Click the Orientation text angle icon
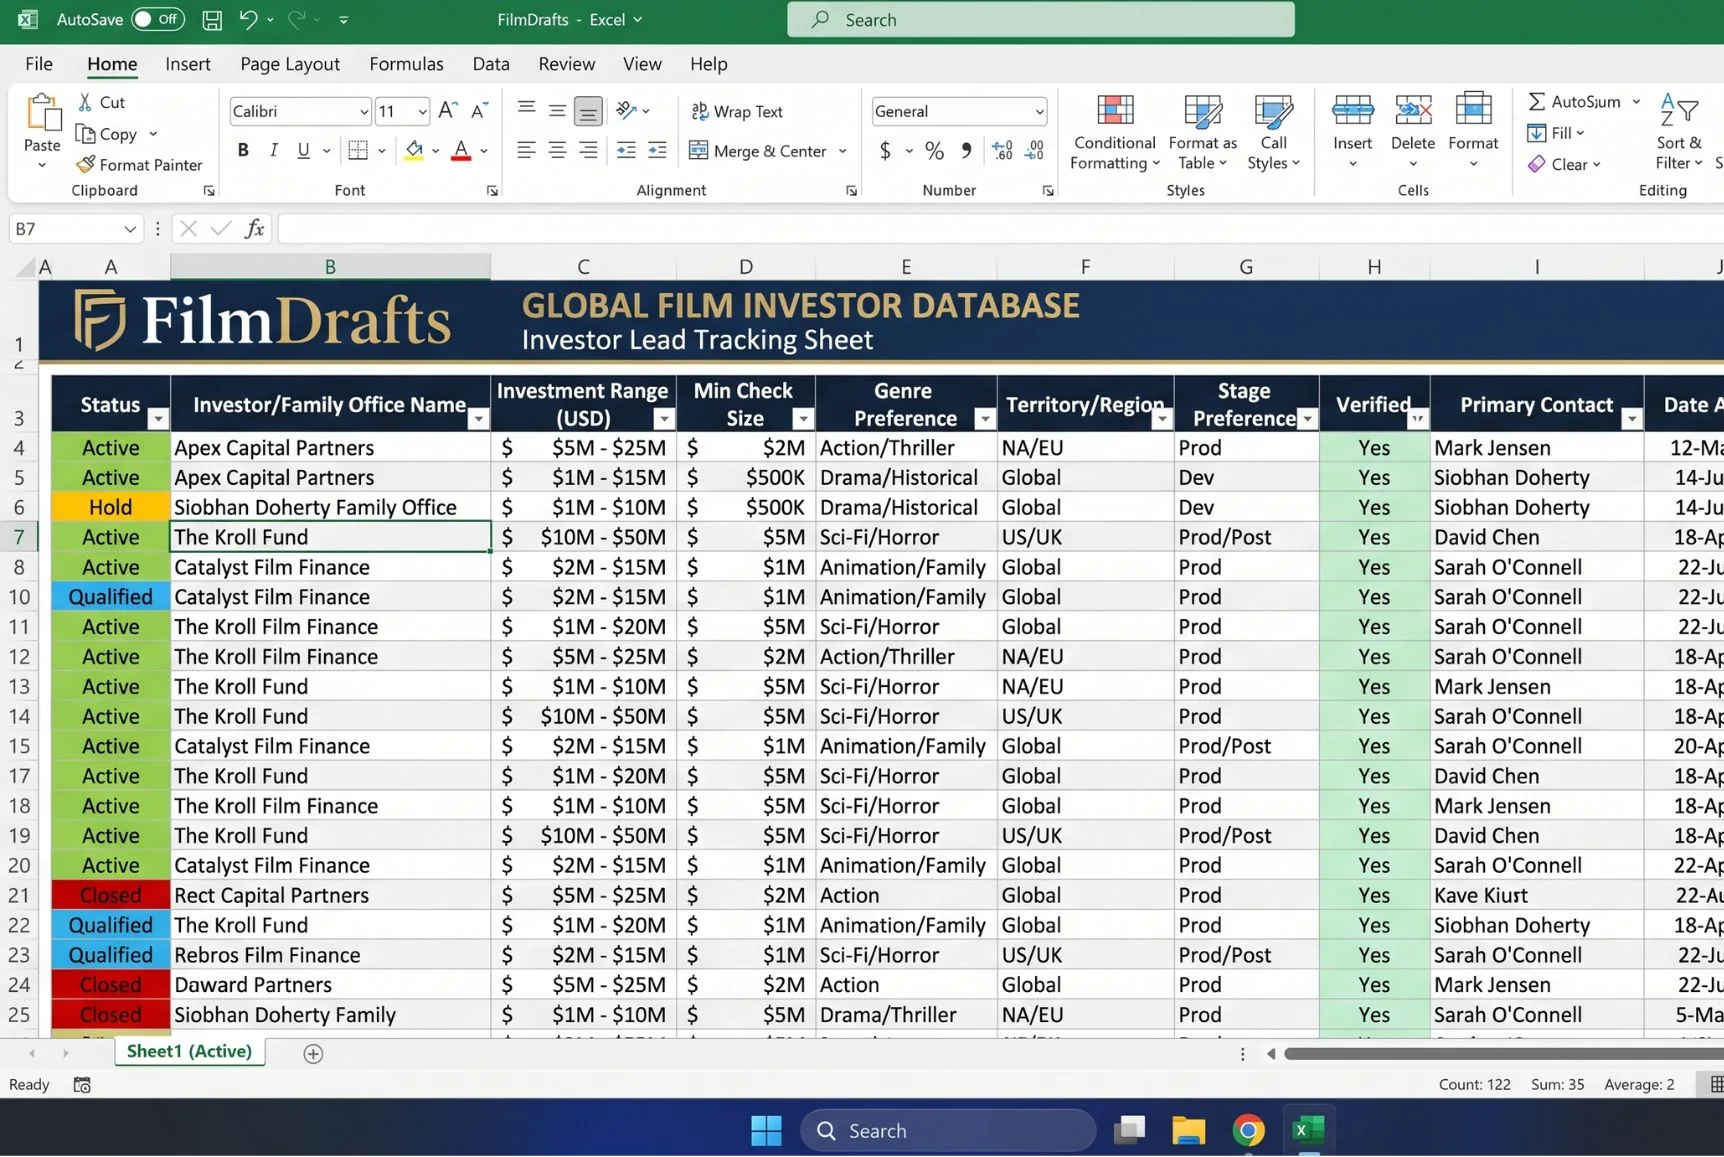The width and height of the screenshot is (1724, 1157). [x=627, y=110]
